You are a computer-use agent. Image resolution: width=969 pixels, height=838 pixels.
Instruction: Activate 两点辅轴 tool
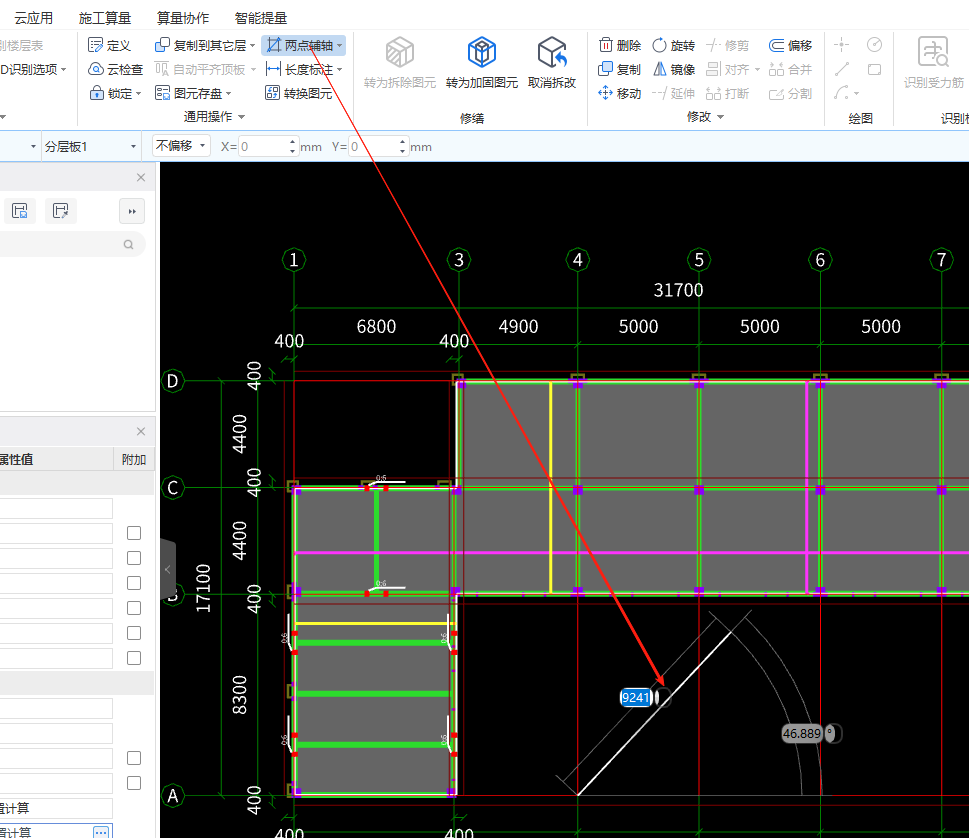300,45
